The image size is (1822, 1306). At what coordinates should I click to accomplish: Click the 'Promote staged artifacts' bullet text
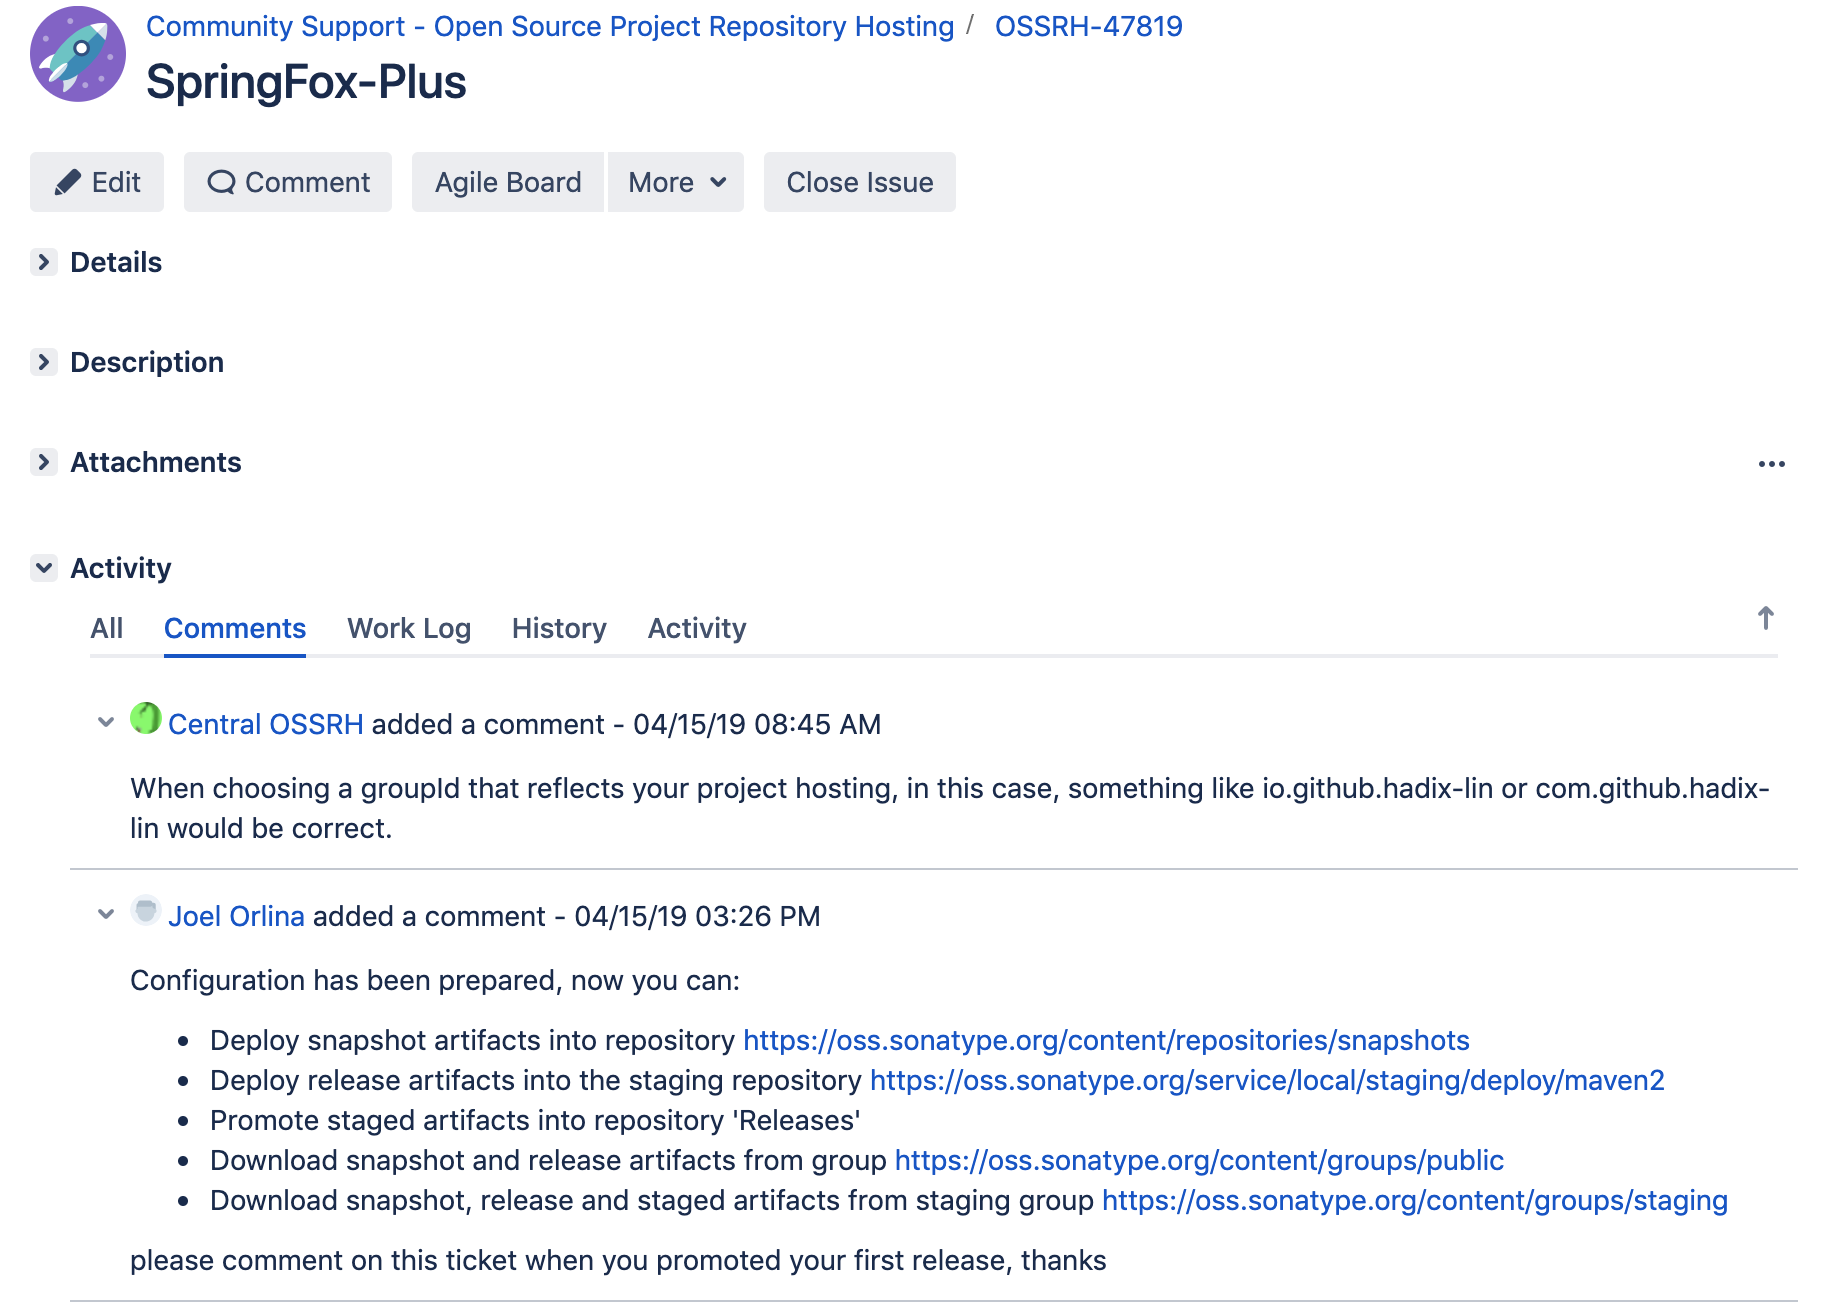(535, 1120)
